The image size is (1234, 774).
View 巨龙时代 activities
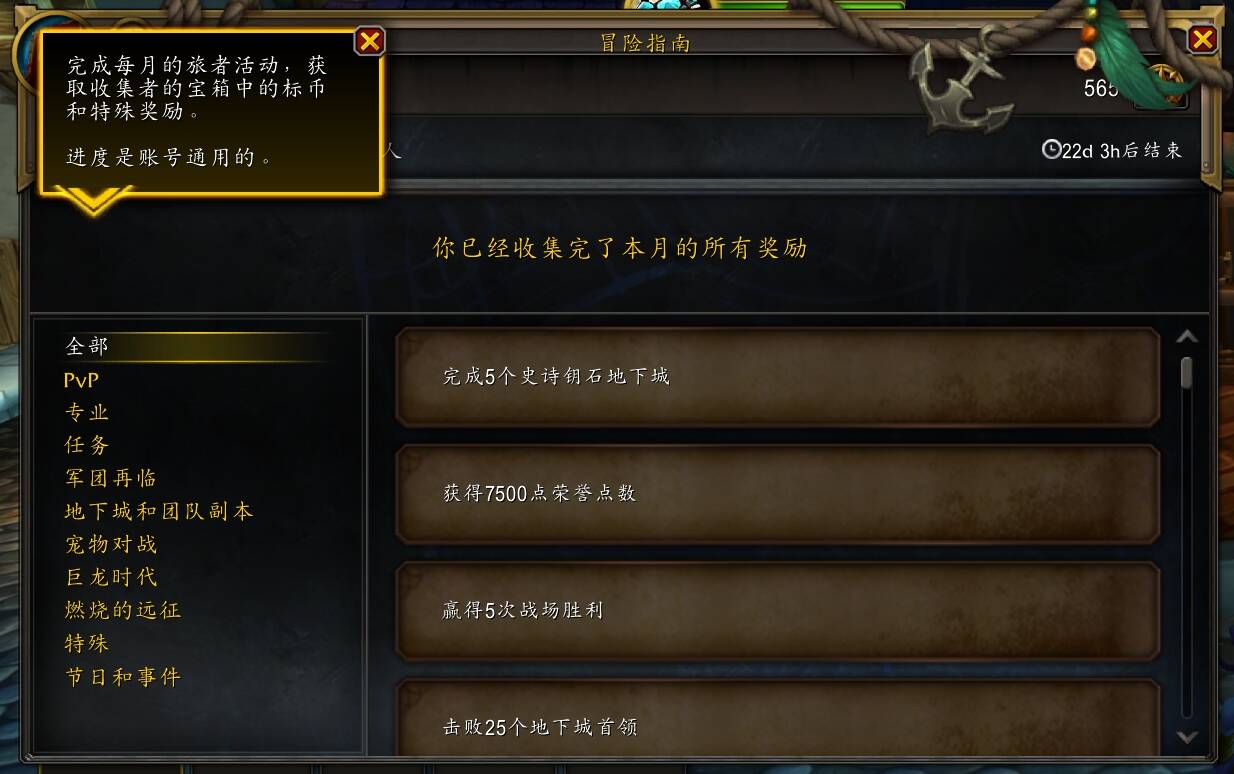[x=111, y=577]
